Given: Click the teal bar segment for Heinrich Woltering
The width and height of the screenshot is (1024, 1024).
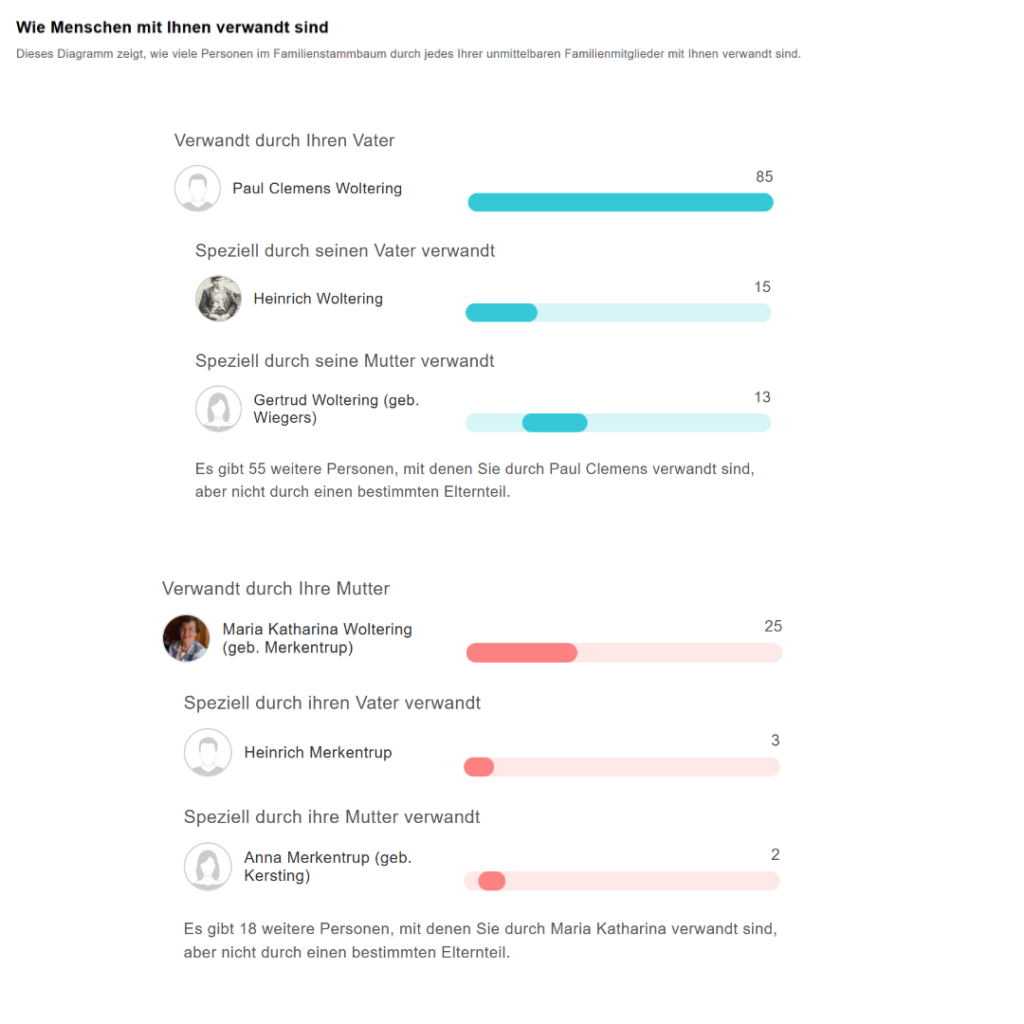Looking at the screenshot, I should click(x=502, y=313).
